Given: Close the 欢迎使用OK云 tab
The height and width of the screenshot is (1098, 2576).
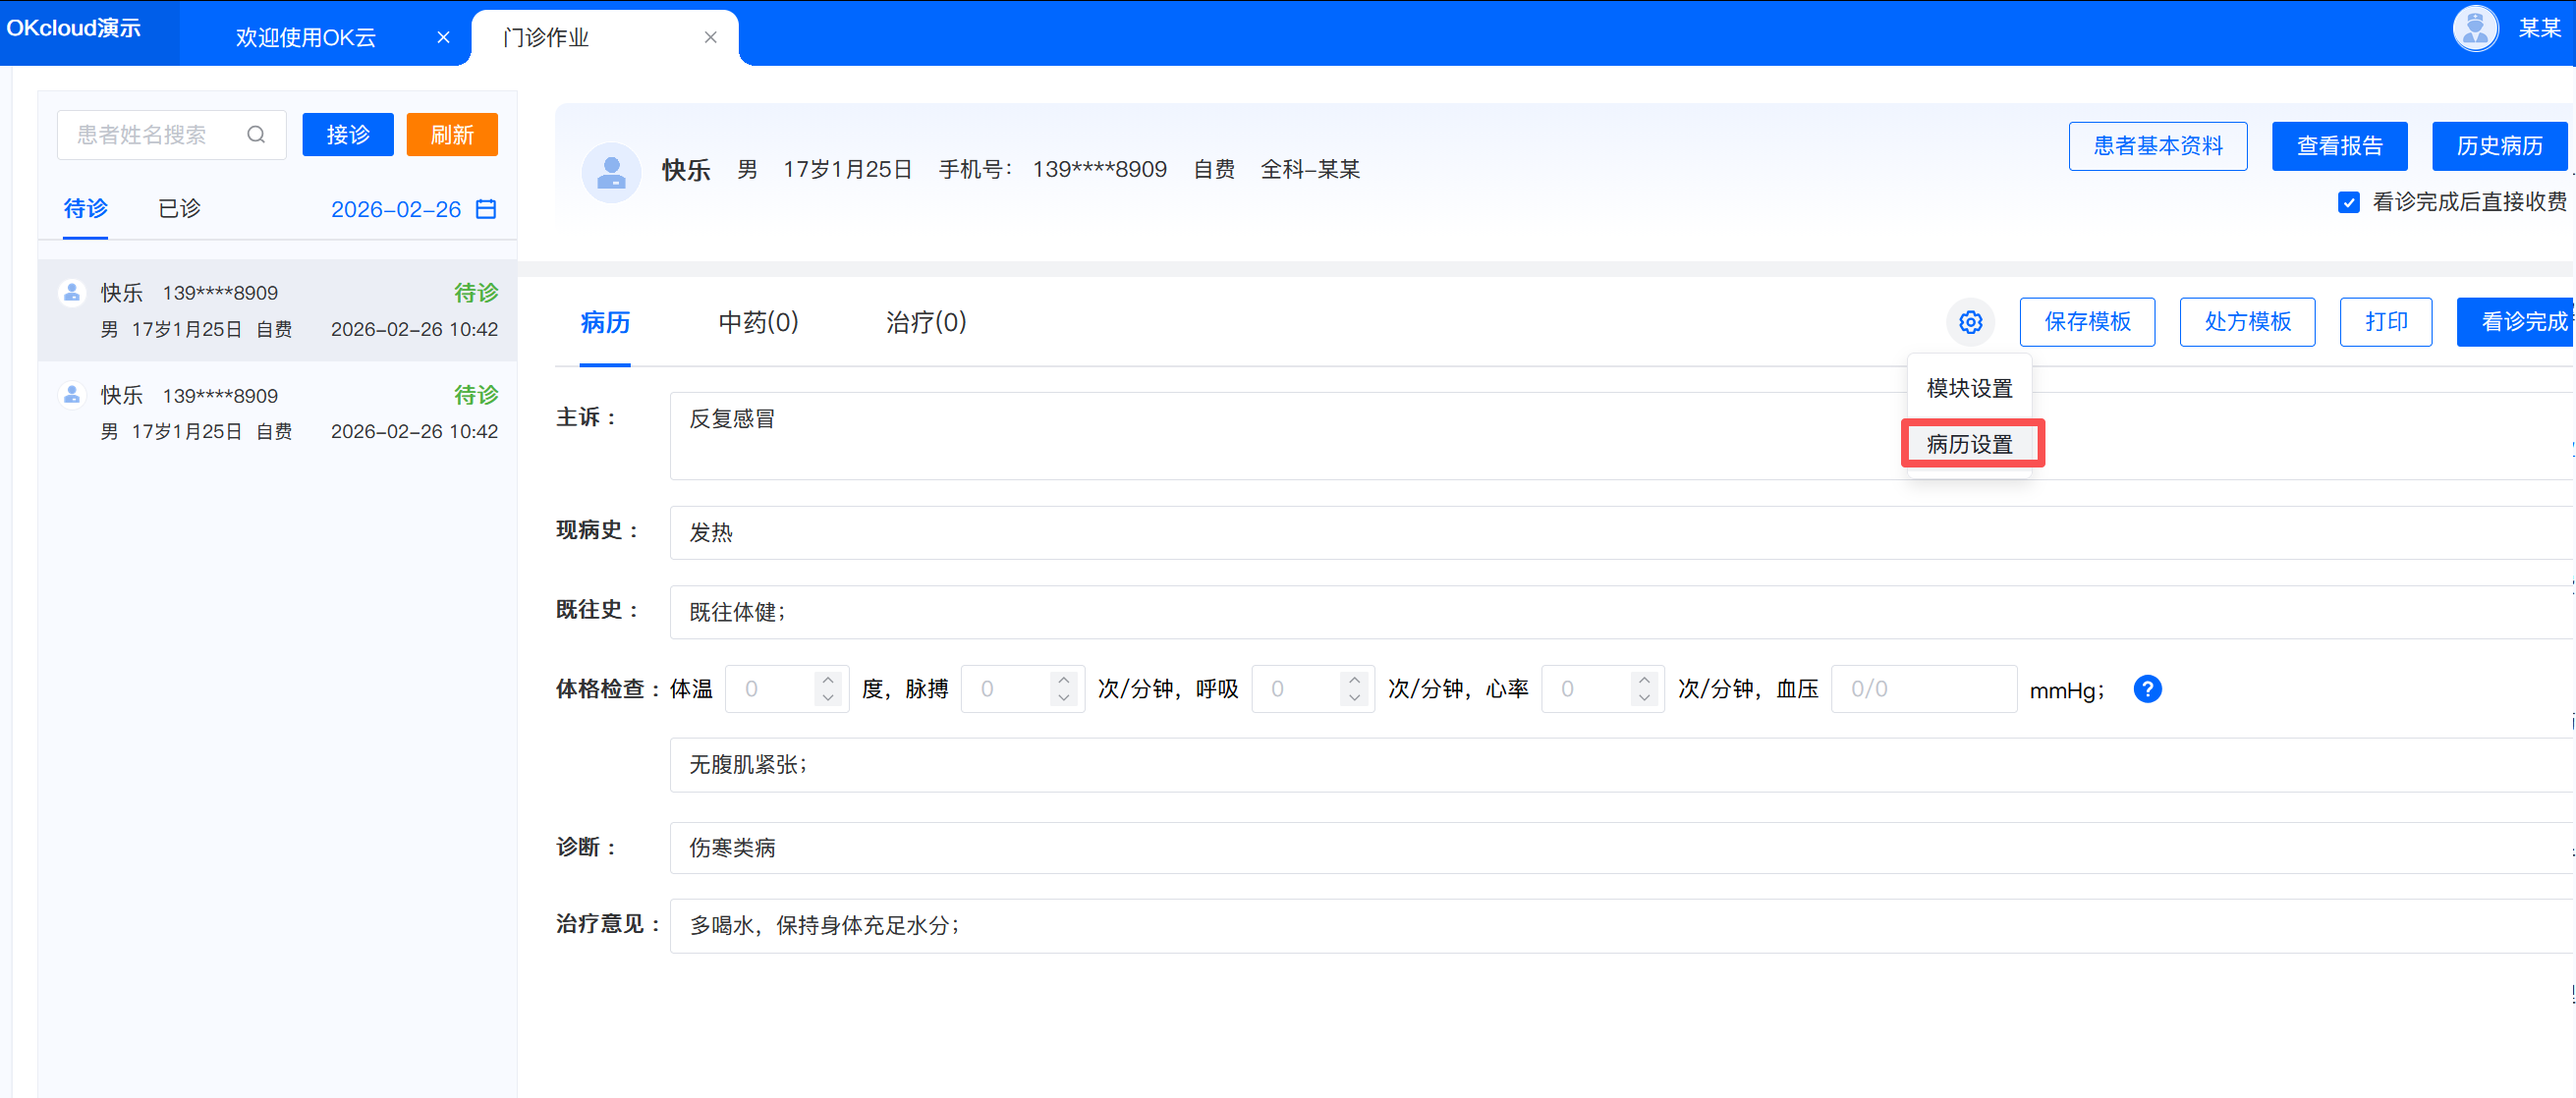Looking at the screenshot, I should (443, 37).
